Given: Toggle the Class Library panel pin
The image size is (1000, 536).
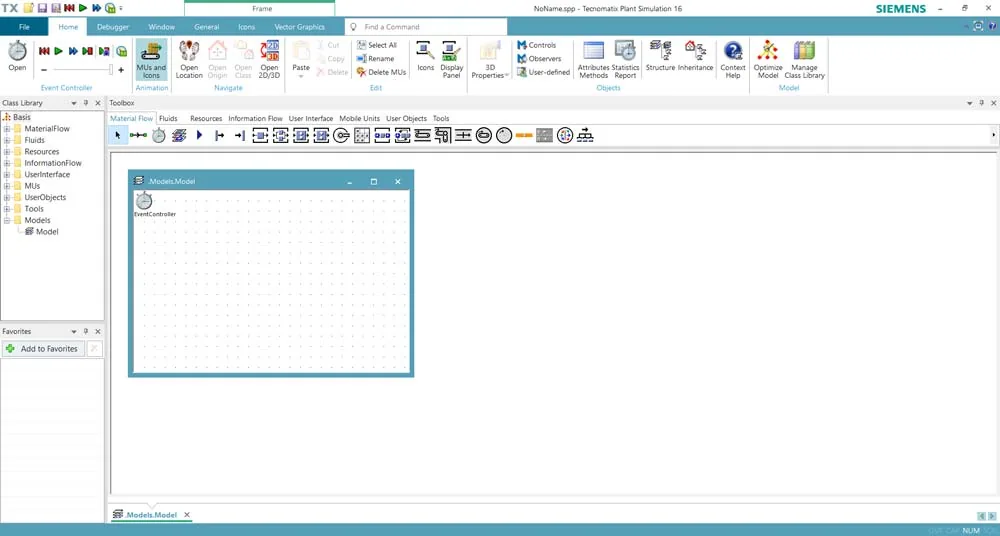Looking at the screenshot, I should tap(86, 103).
